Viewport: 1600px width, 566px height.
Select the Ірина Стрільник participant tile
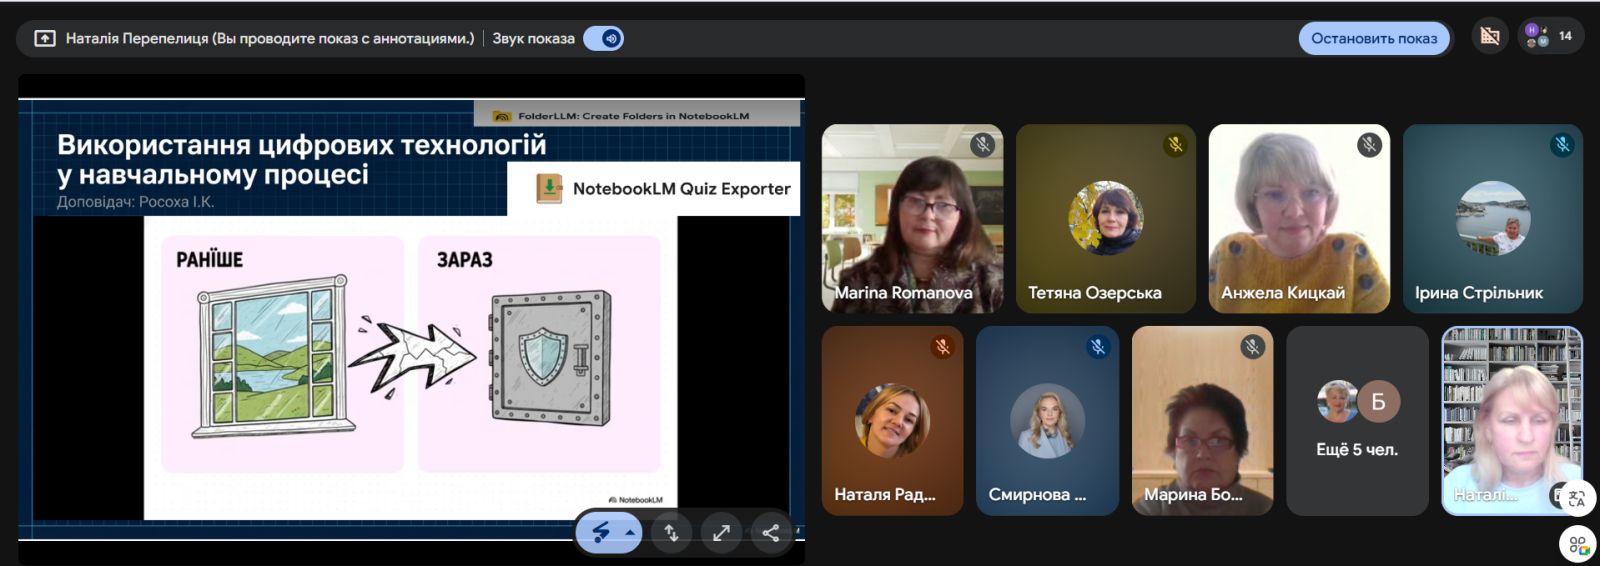tap(1492, 218)
